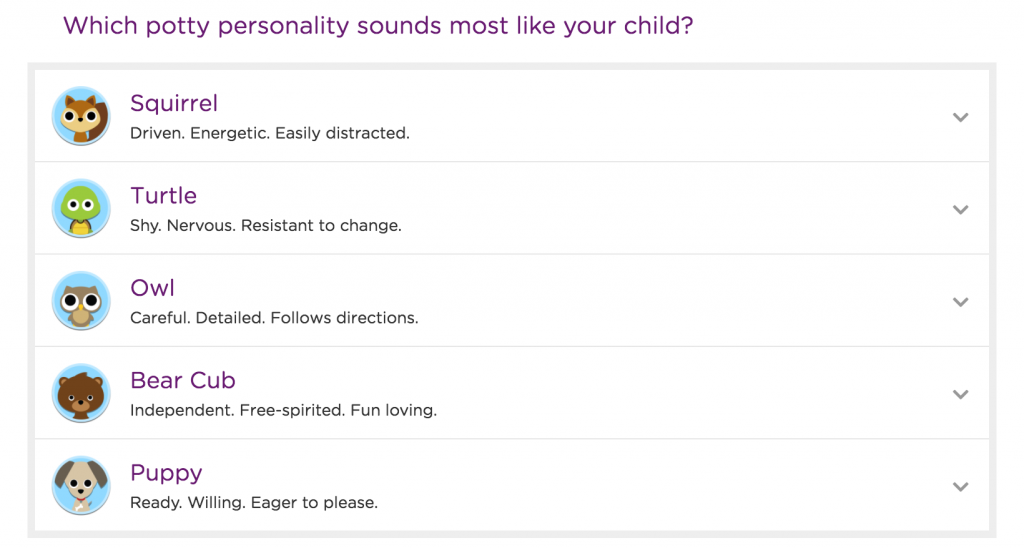1024x548 pixels.
Task: Click the Owl avatar icon
Action: click(x=81, y=301)
